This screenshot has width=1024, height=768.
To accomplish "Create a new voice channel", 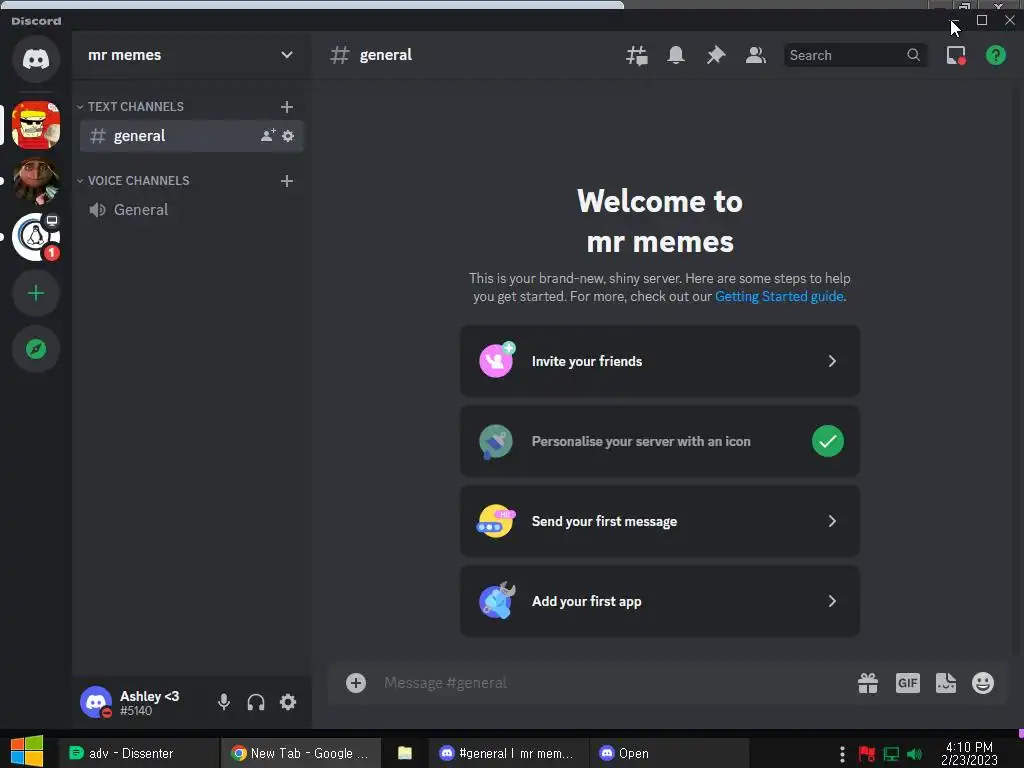I will pyautogui.click(x=287, y=181).
